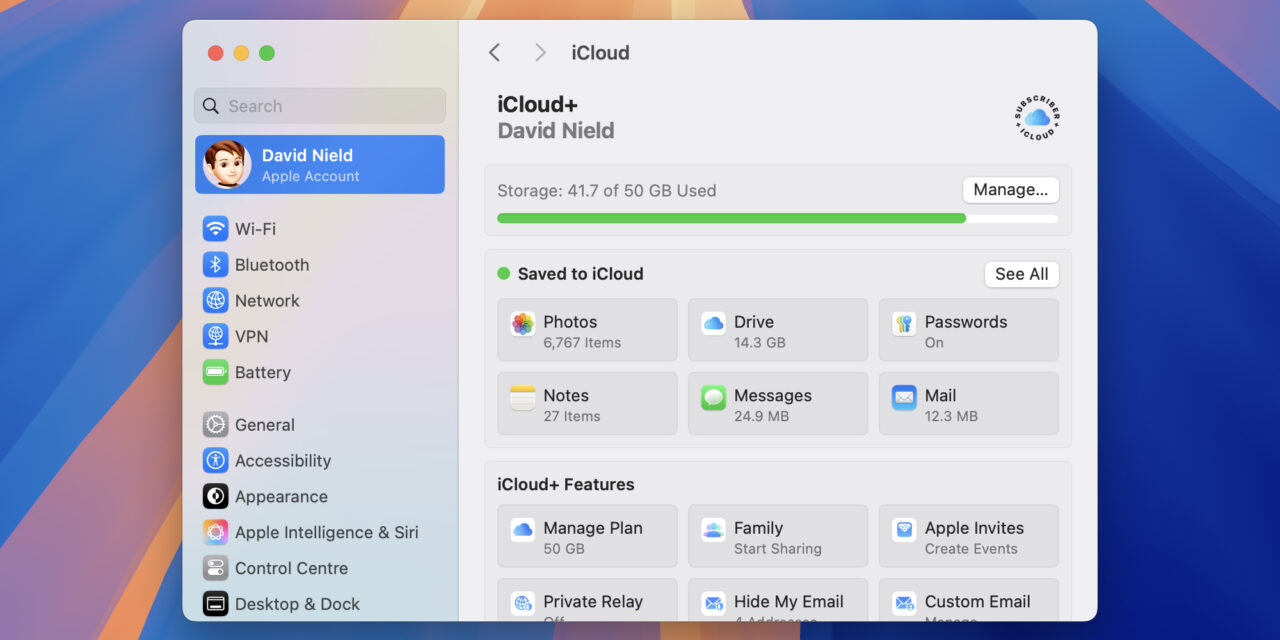Go forward with the right chevron
1280x640 pixels.
click(540, 53)
